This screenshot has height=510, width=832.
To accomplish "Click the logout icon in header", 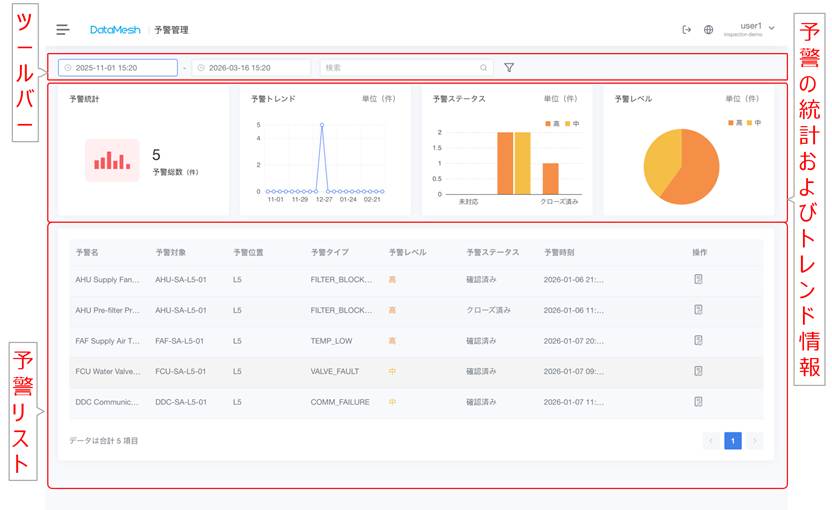I will [686, 30].
